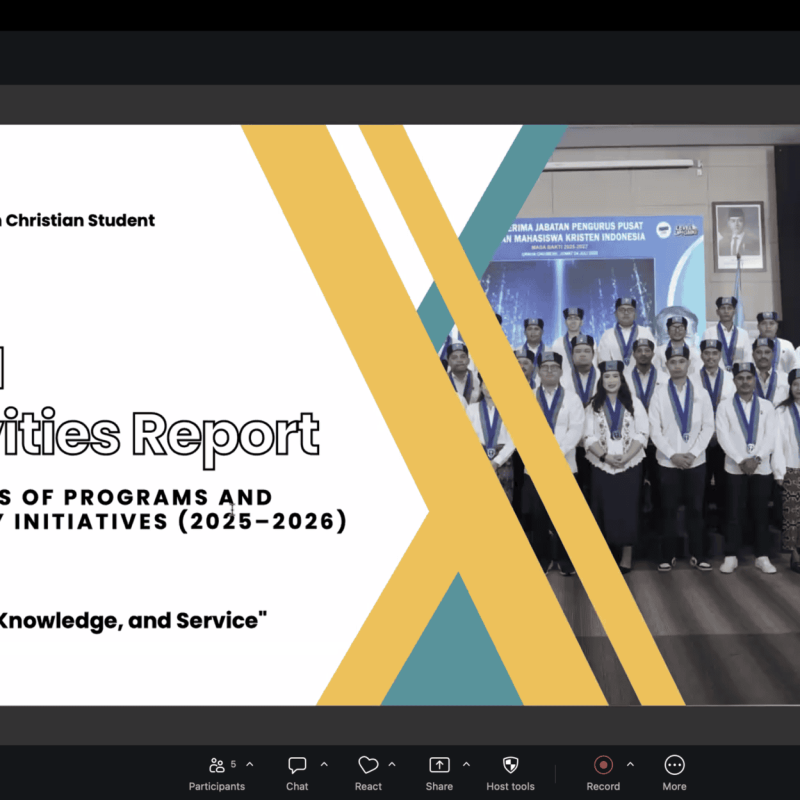Click the "Knowledge, and Service" motto text
This screenshot has width=800, height=800.
[133, 621]
